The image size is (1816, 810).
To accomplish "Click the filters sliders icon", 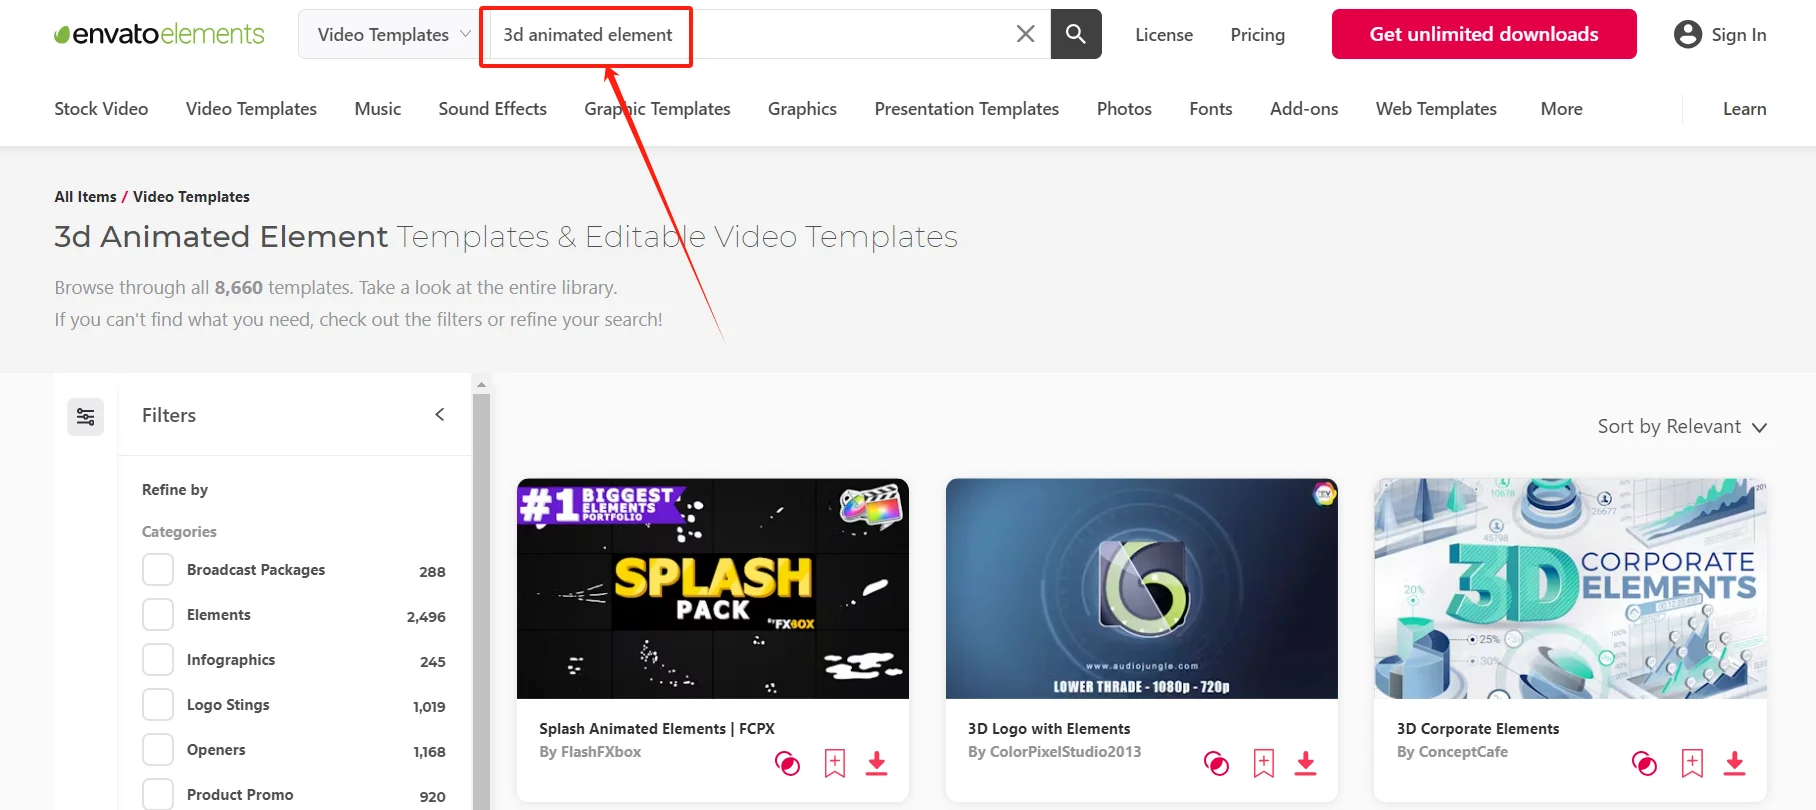I will (85, 416).
